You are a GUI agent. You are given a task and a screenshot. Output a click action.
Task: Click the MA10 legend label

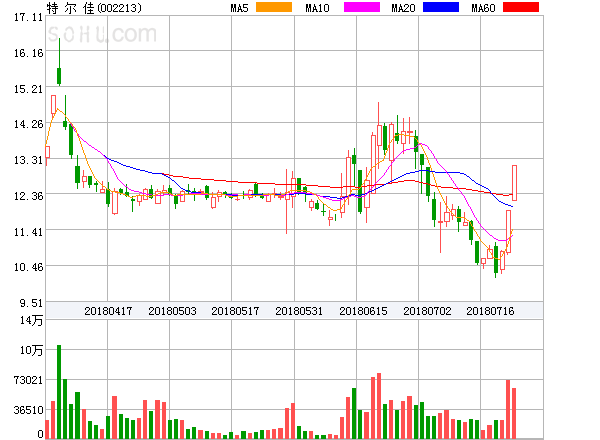[317, 8]
